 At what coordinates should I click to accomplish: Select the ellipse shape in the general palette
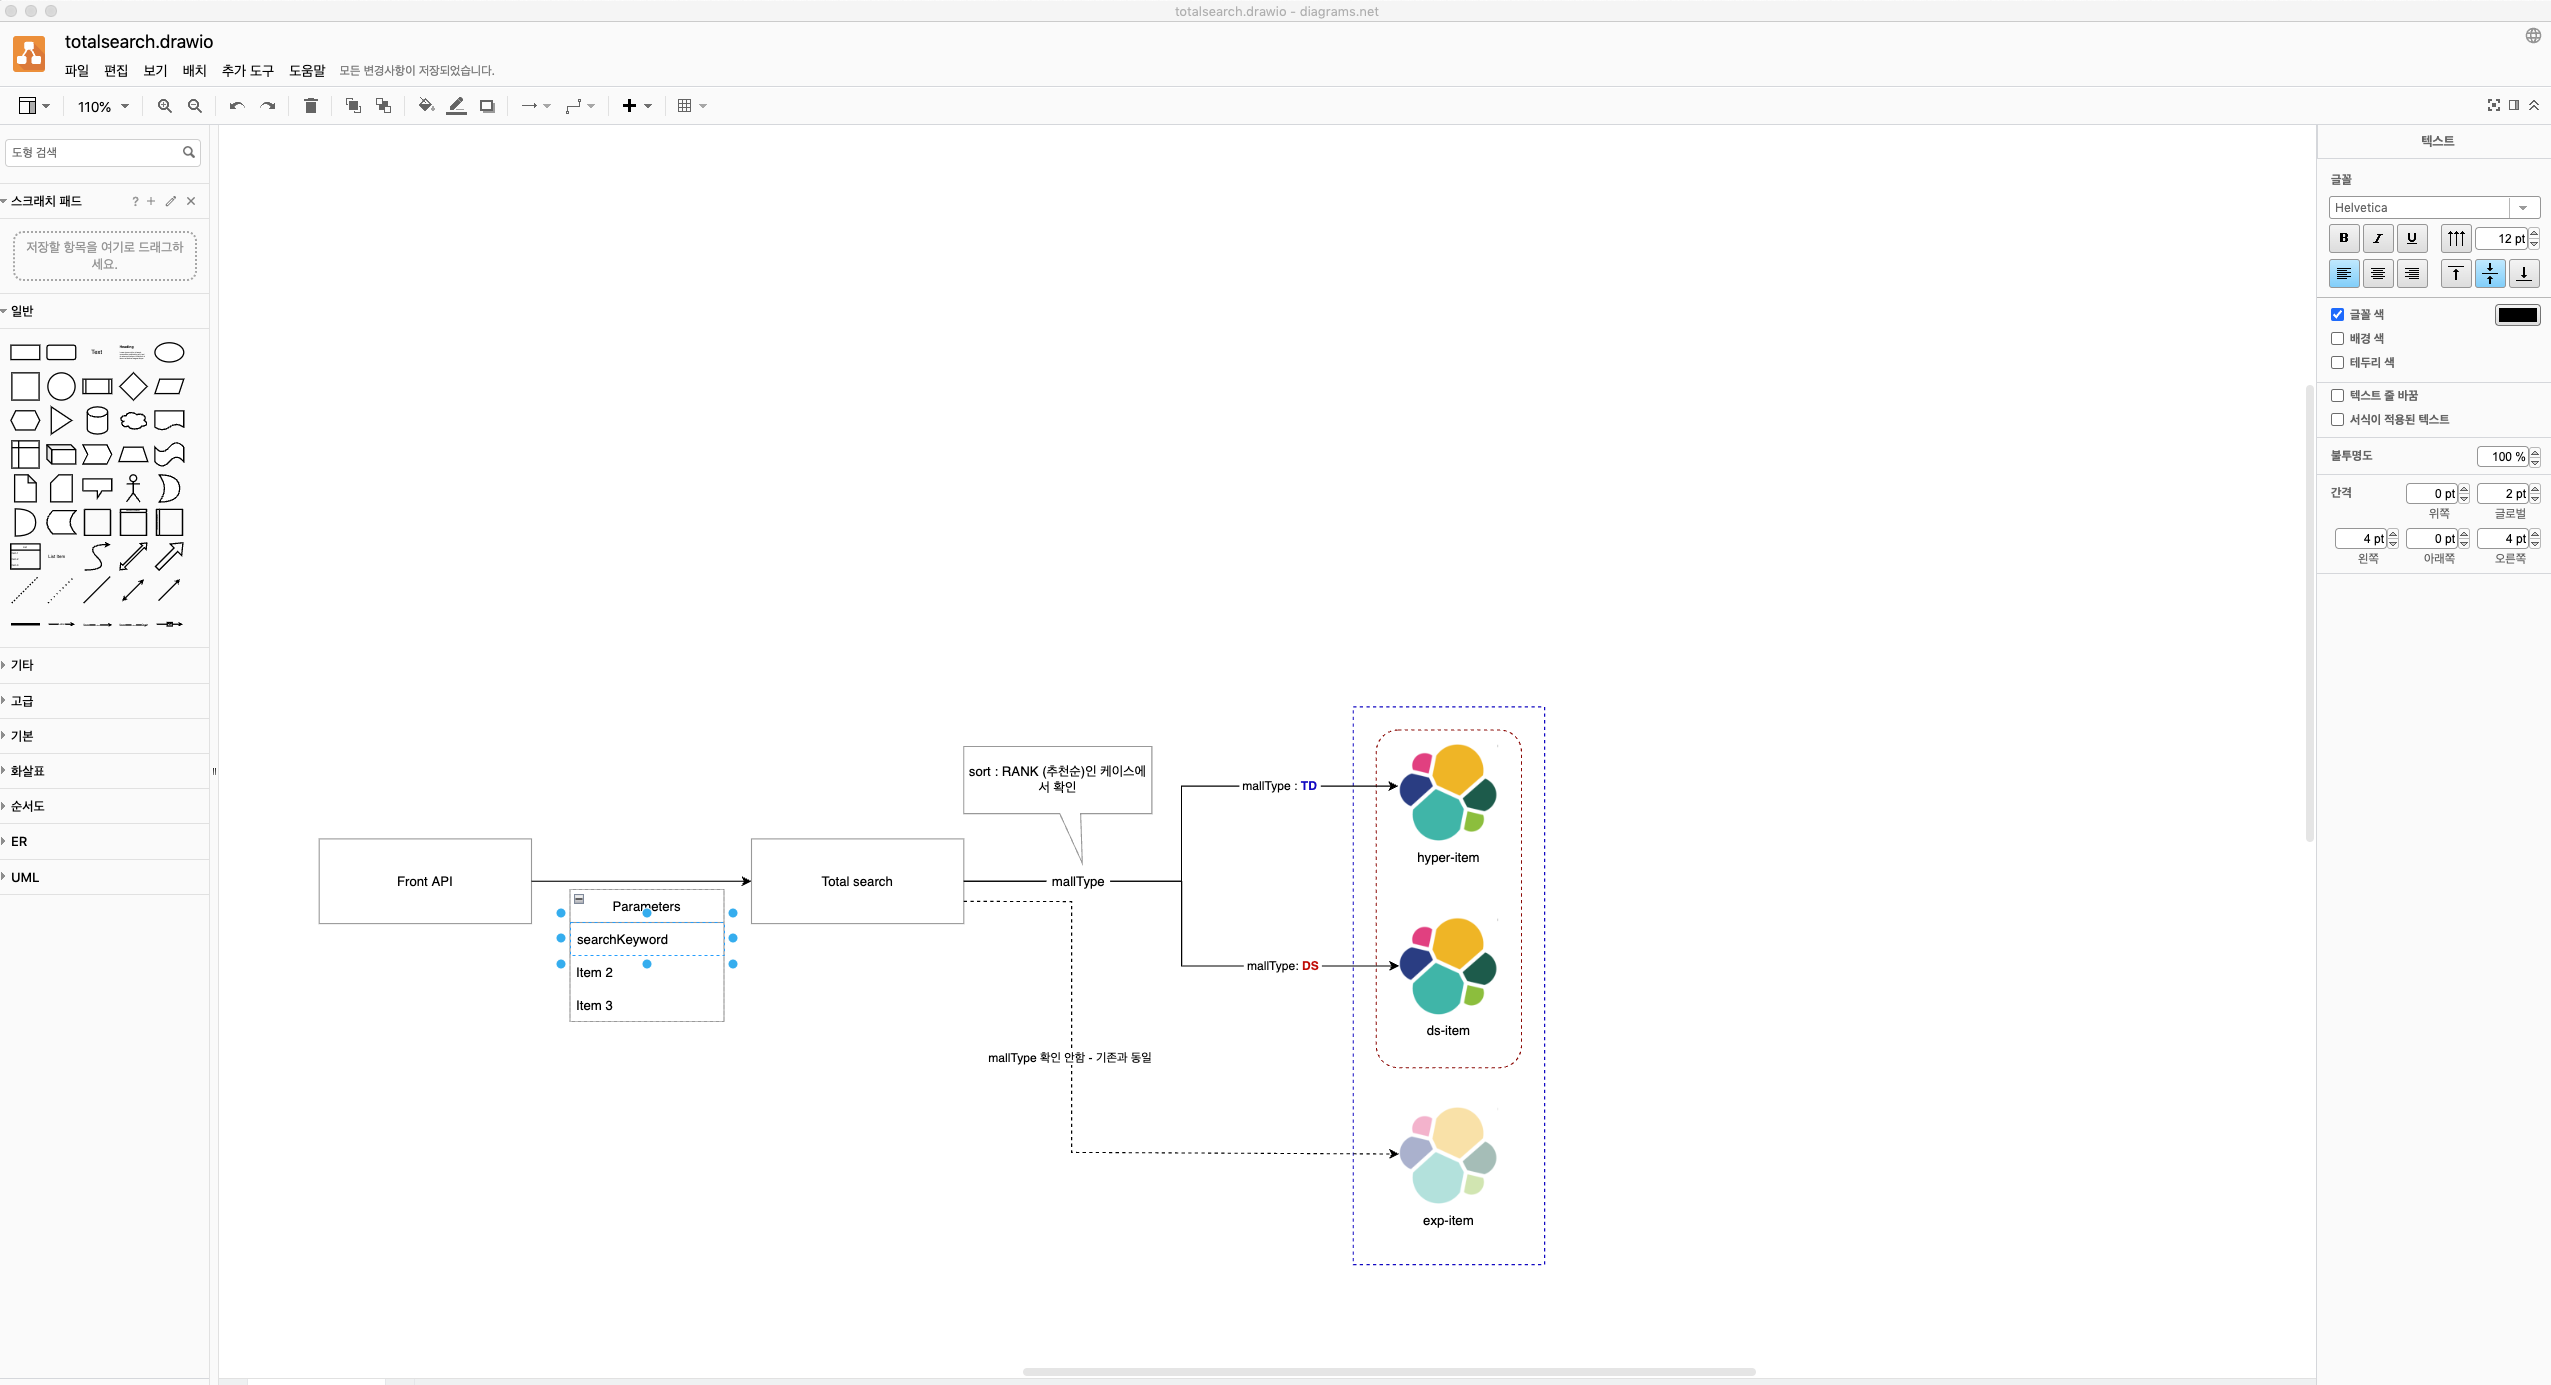169,352
